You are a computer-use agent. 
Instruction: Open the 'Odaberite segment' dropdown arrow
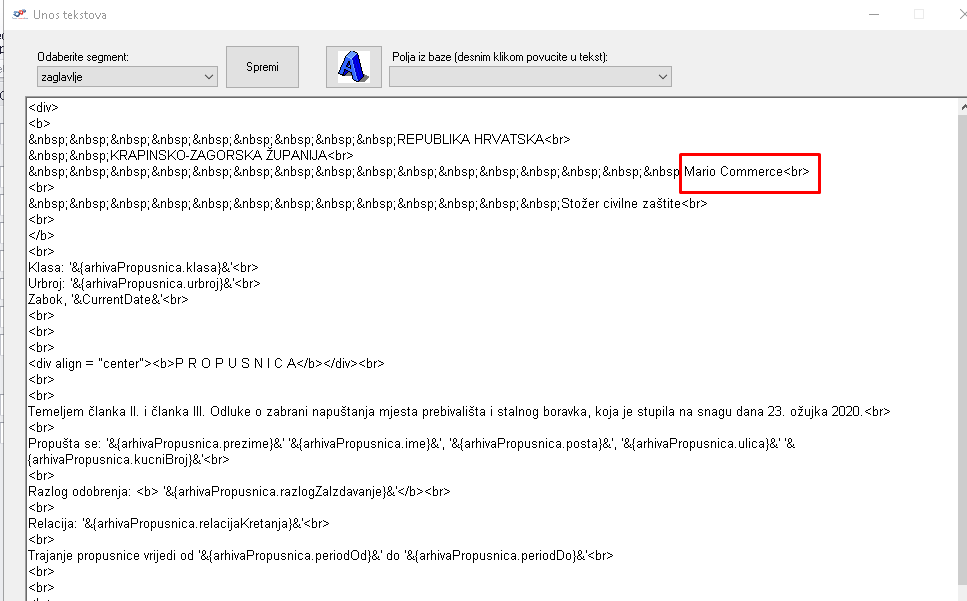tap(209, 77)
